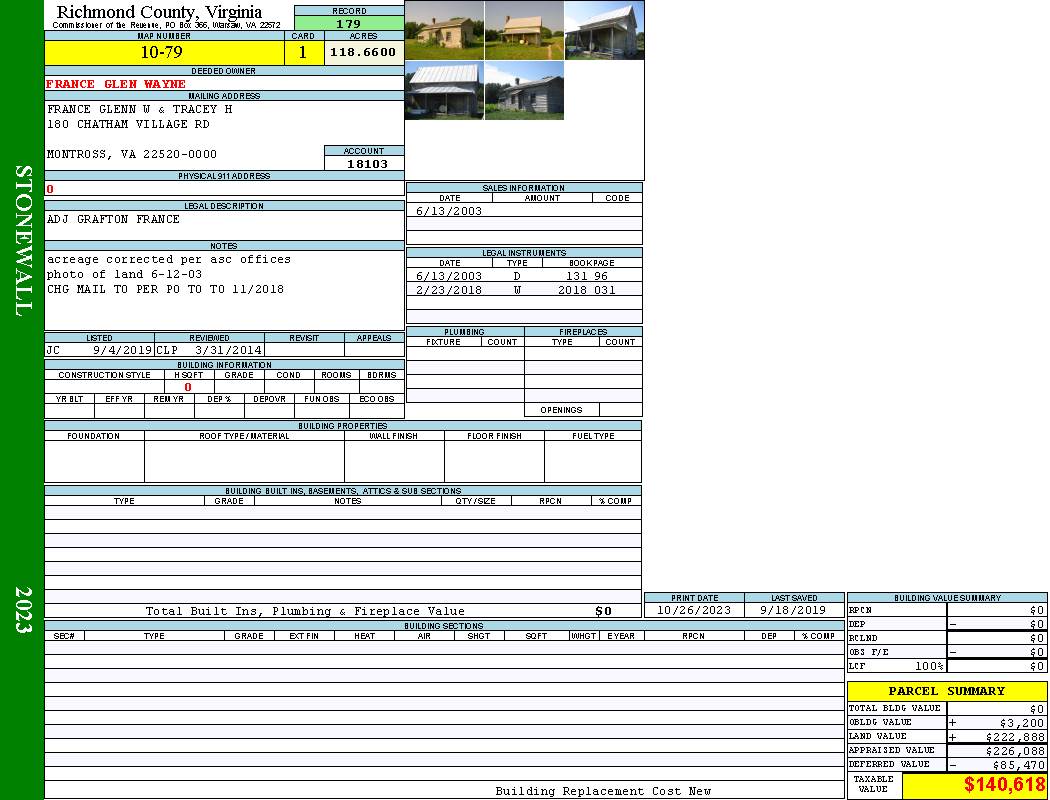The width and height of the screenshot is (1050, 800).
Task: Click the deeded owner name FRANCE GLEN WAYNE
Action: pos(116,84)
